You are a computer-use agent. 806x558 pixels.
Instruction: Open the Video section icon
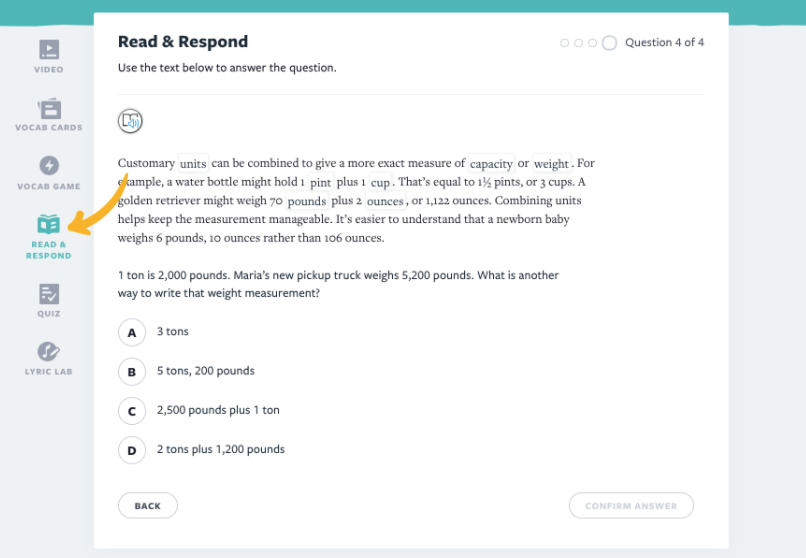pos(49,50)
